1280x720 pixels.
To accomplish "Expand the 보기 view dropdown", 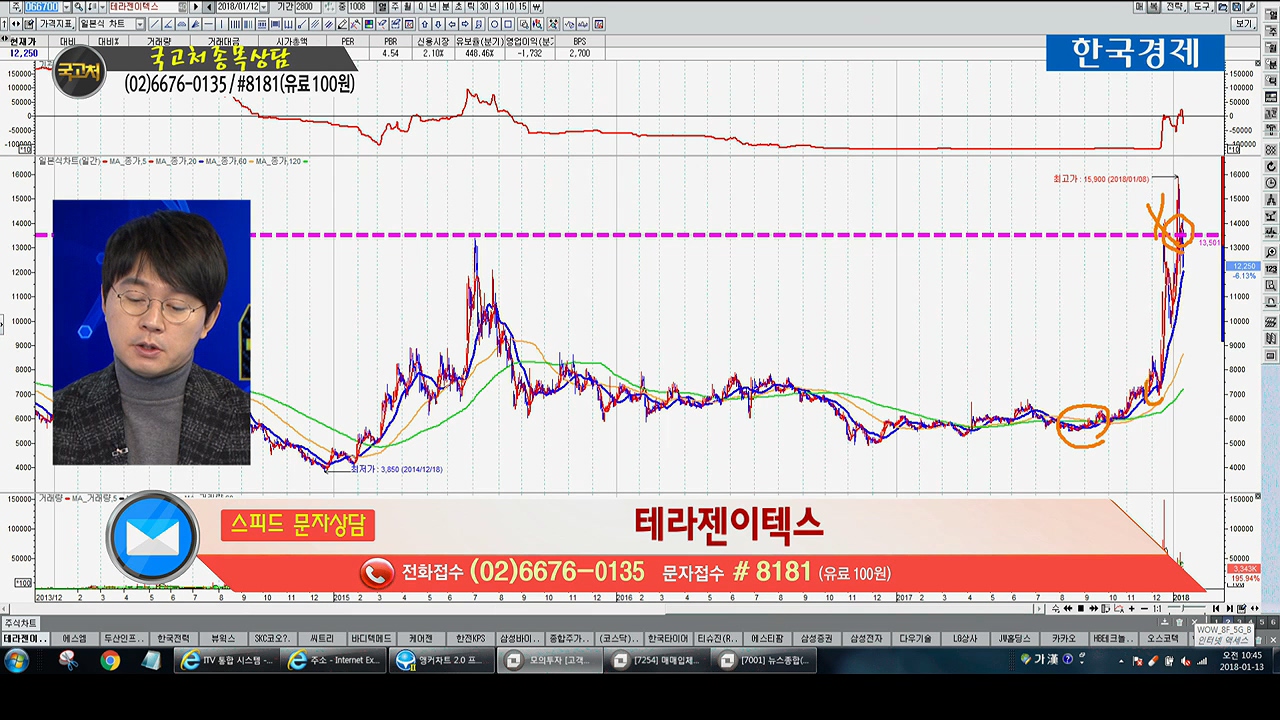I will (1244, 24).
